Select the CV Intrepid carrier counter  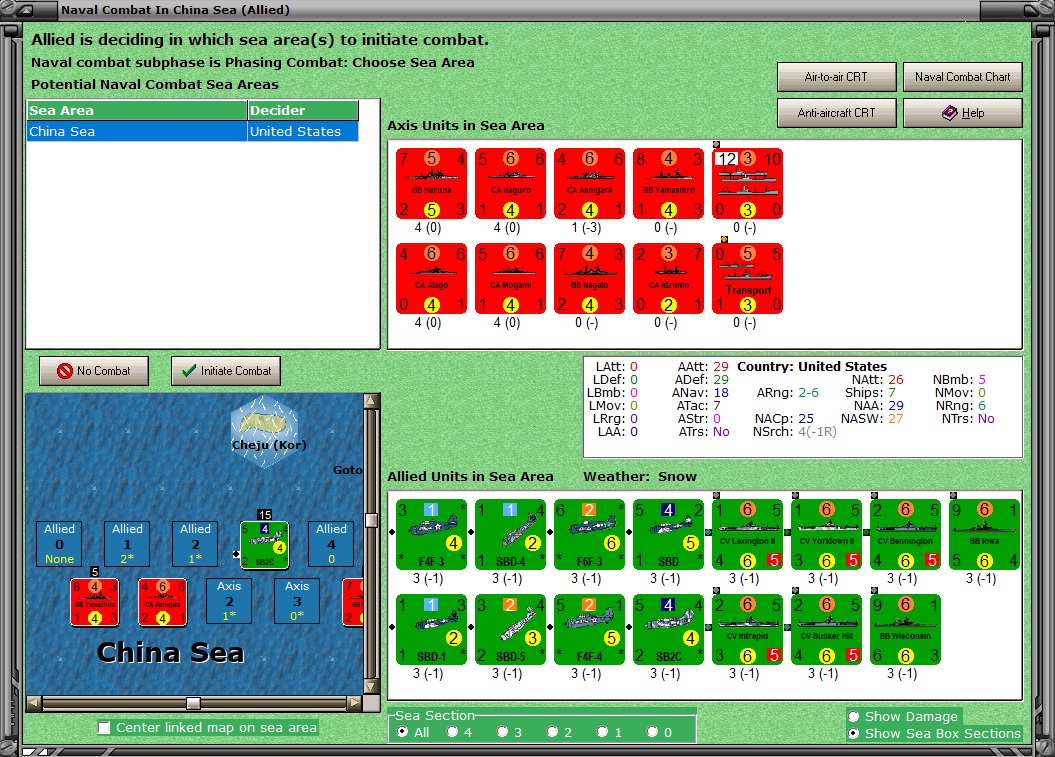(748, 630)
